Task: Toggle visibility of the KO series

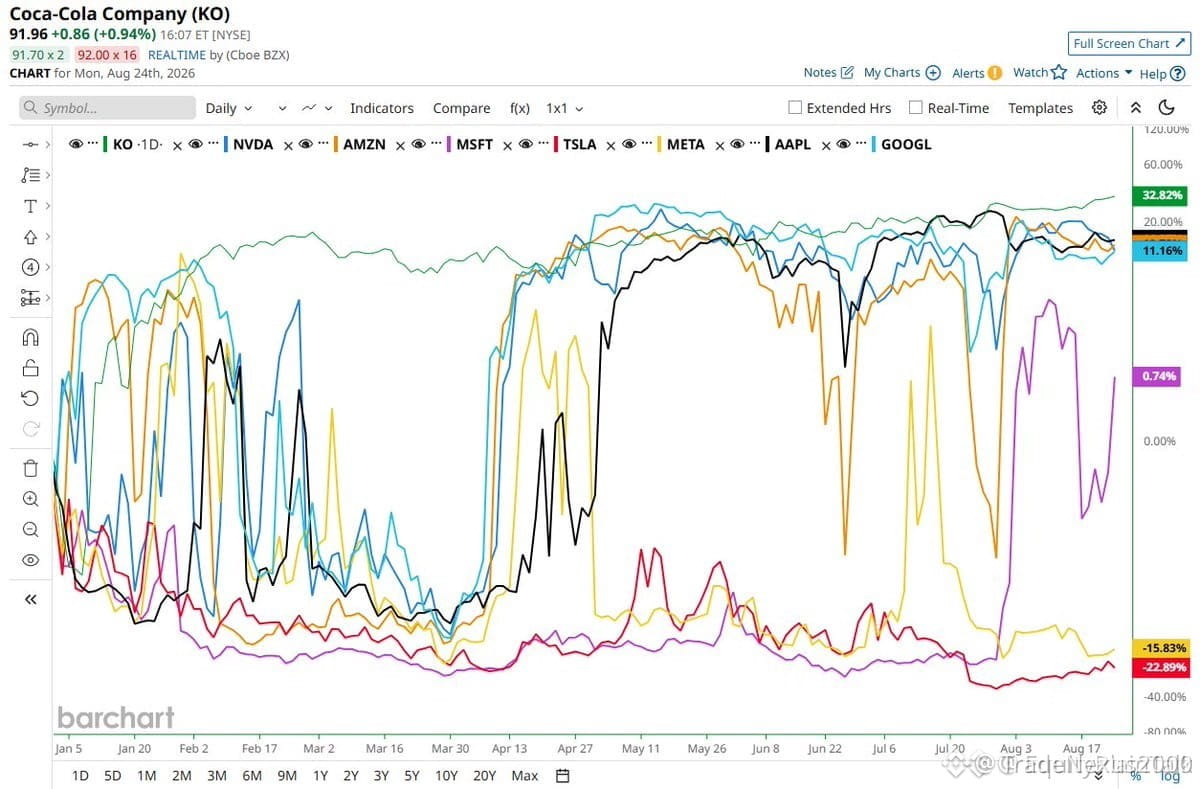Action: [x=75, y=144]
